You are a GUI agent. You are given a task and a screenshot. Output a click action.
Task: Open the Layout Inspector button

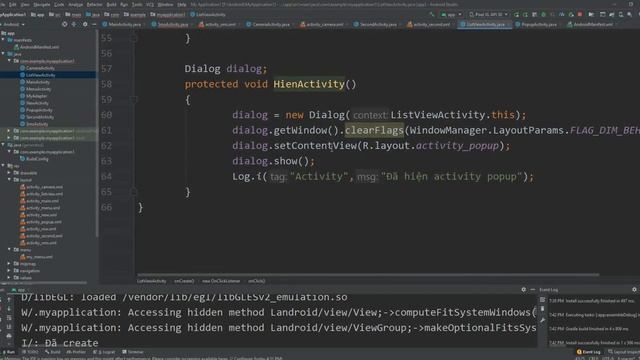(x=623, y=352)
